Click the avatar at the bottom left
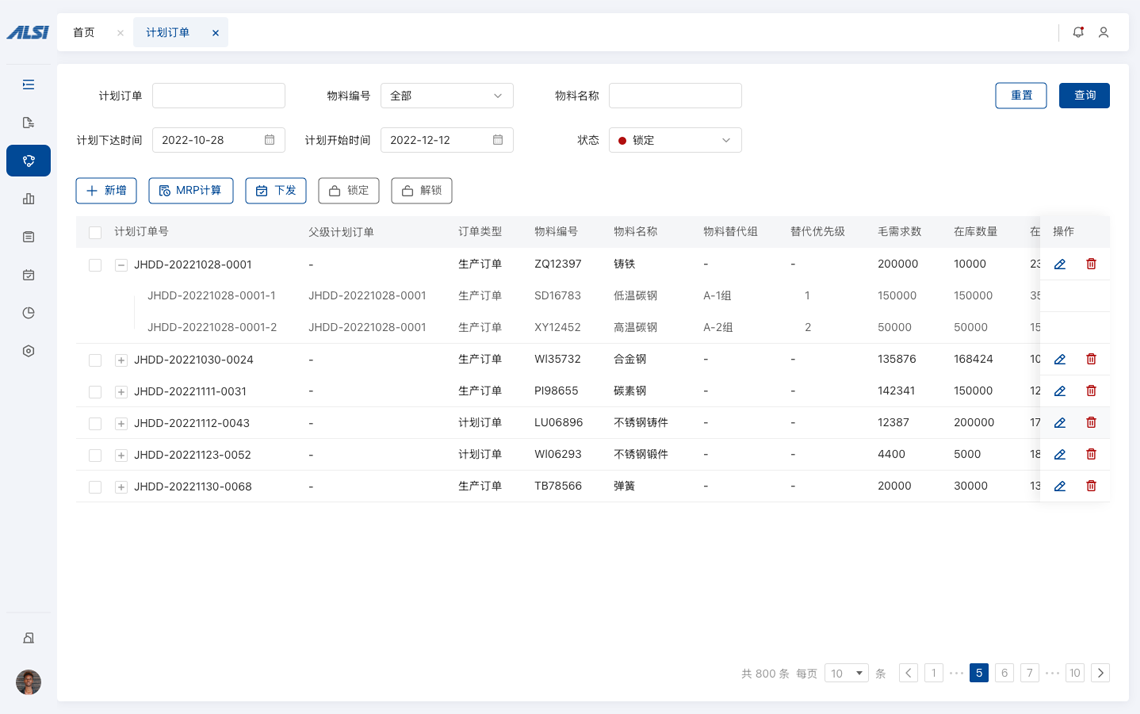The height and width of the screenshot is (714, 1140). point(28,683)
